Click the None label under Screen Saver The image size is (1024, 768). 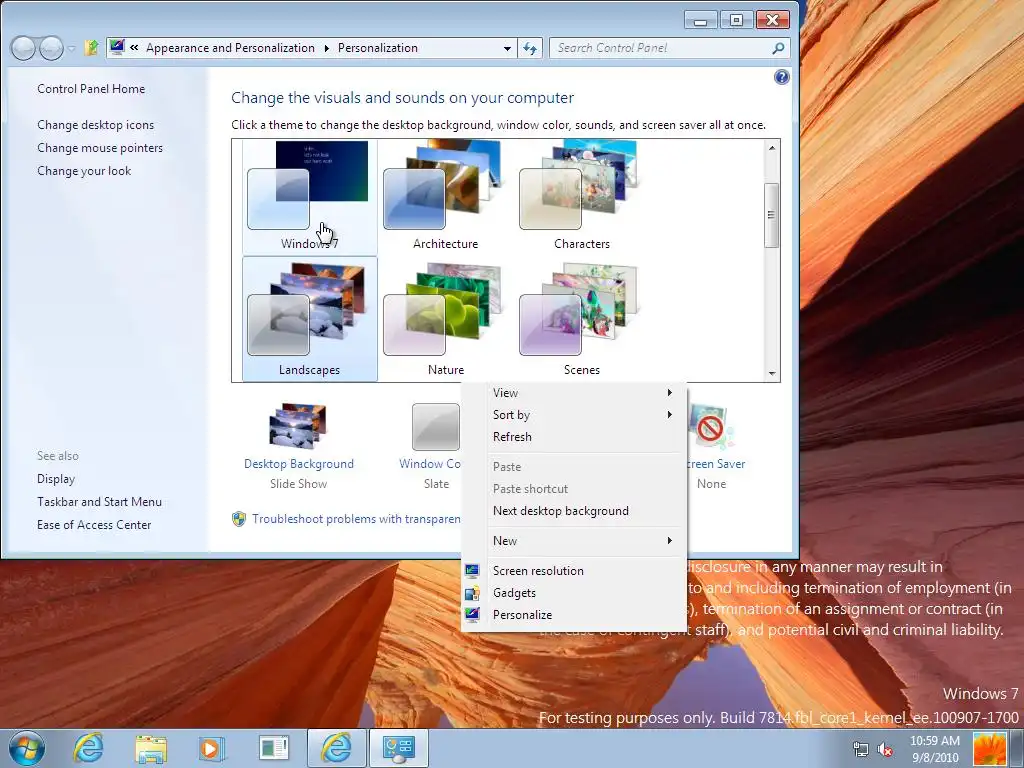711,484
